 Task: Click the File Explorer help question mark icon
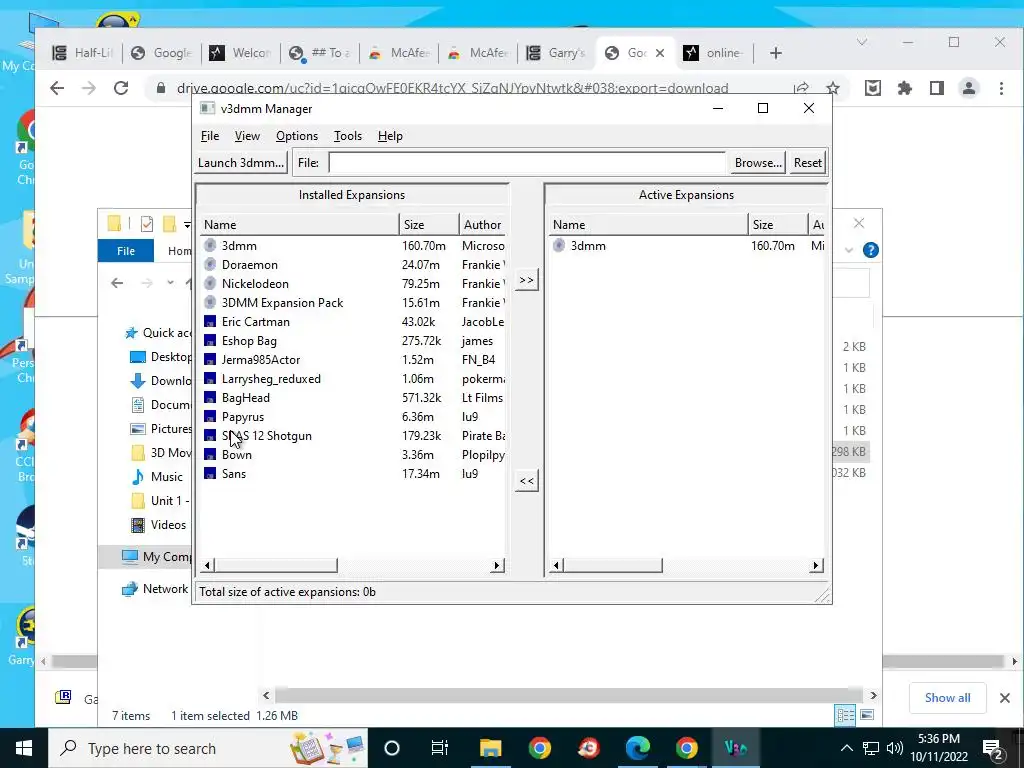870,250
